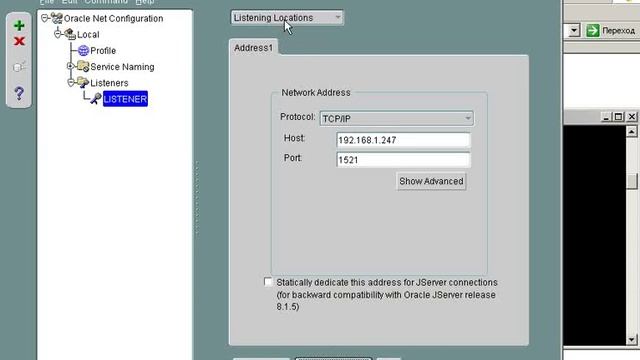Select Oracle Net Configuration tree label
640x360 pixels.
(x=113, y=18)
